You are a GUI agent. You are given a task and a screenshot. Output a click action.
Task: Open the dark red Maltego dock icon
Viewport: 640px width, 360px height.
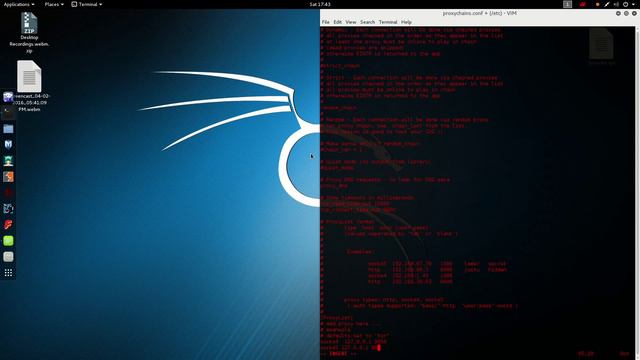click(x=8, y=193)
